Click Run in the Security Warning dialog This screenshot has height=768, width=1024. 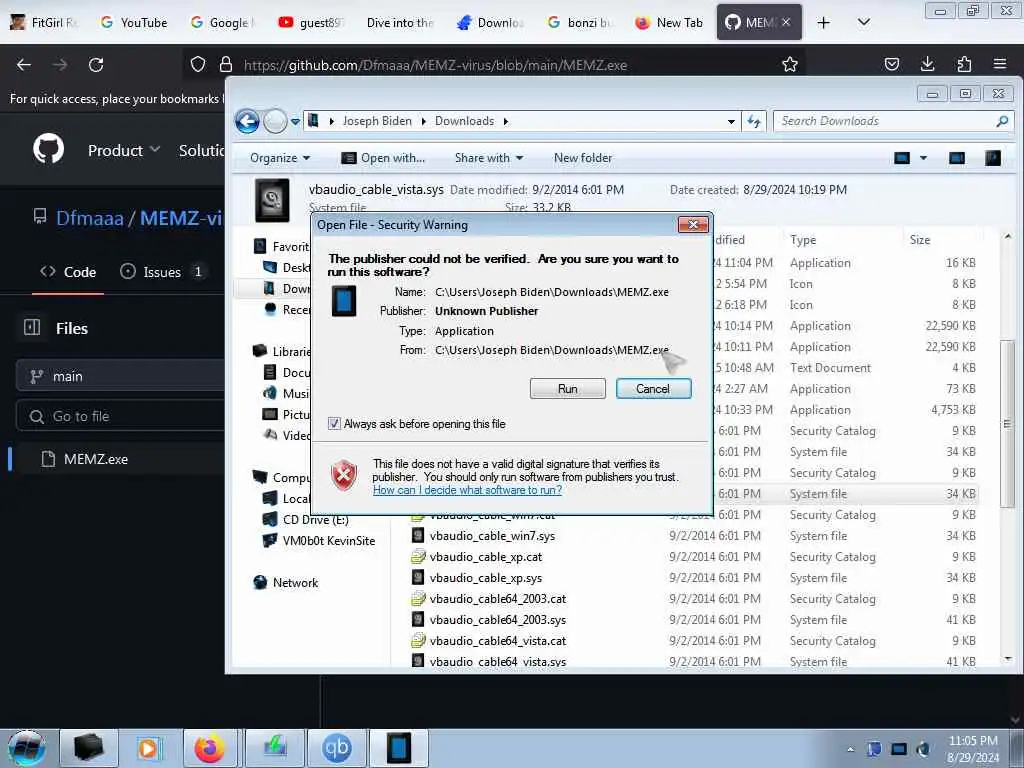(568, 389)
